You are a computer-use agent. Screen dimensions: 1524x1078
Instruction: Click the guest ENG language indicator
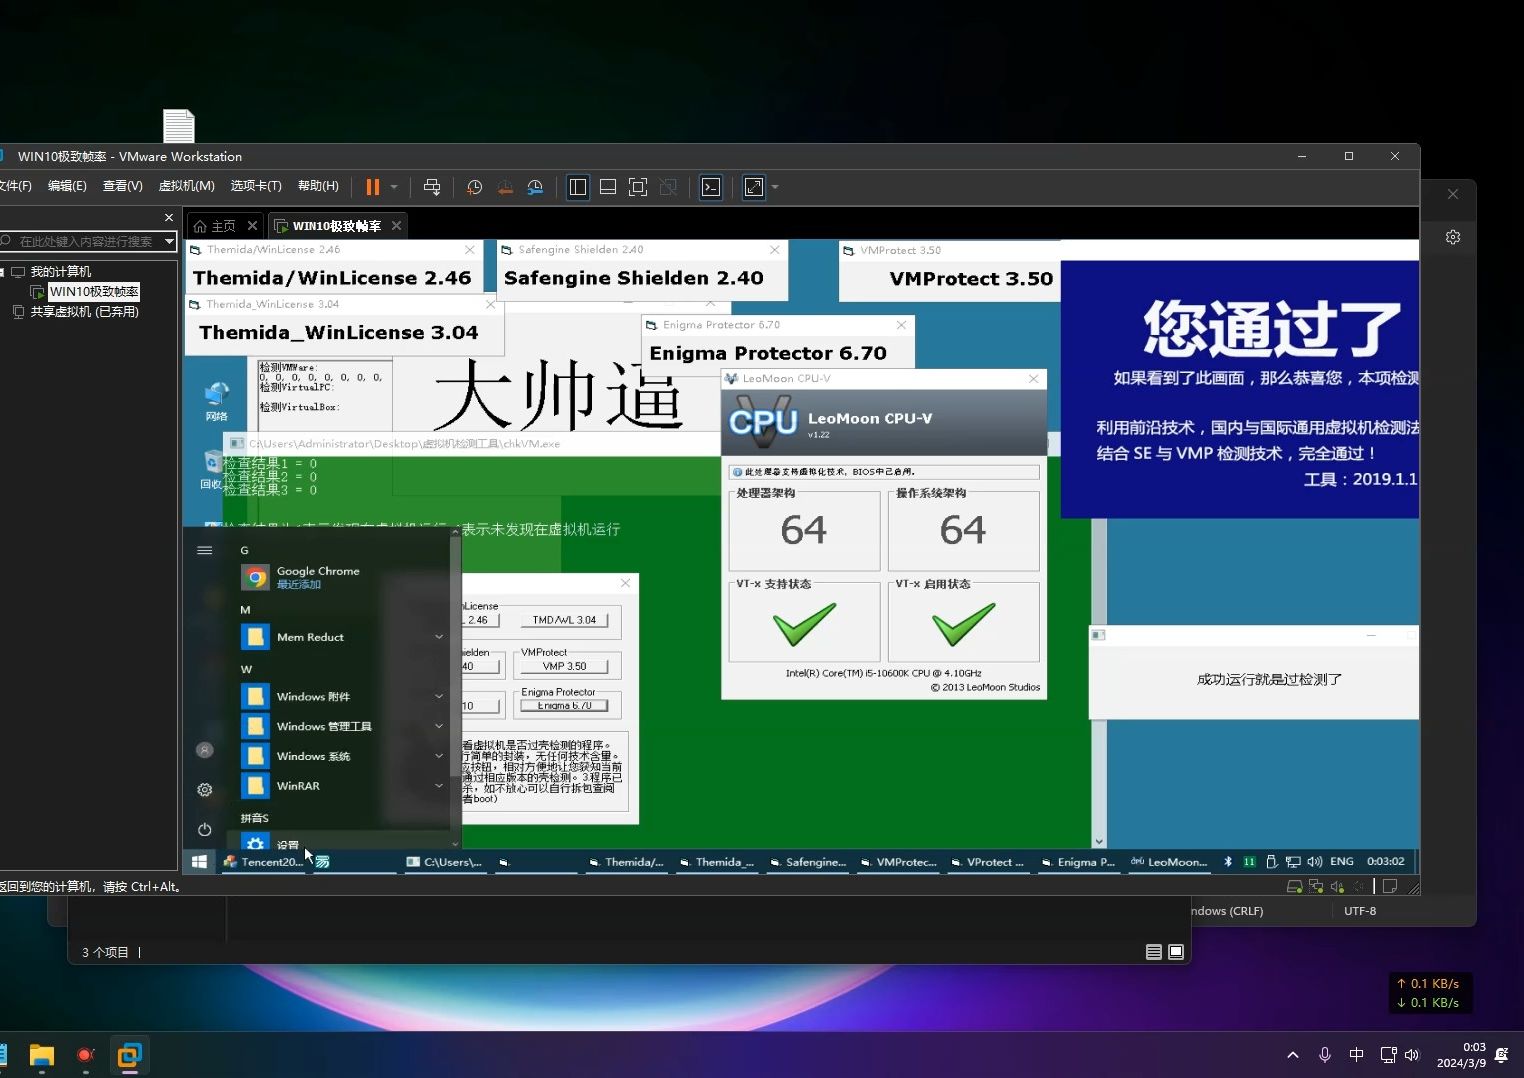[x=1342, y=862]
